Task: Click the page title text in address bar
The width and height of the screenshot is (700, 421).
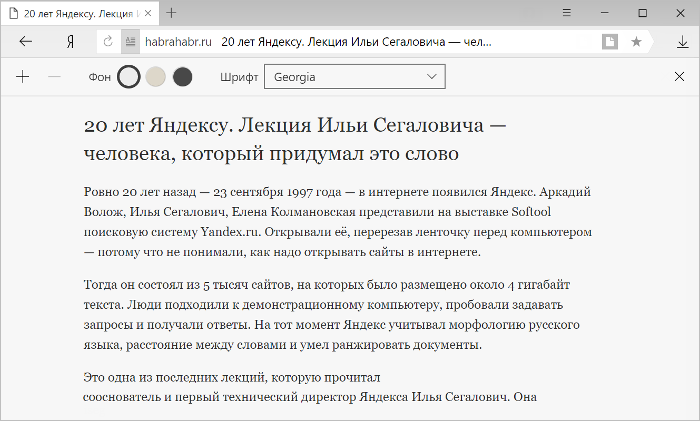Action: (356, 42)
